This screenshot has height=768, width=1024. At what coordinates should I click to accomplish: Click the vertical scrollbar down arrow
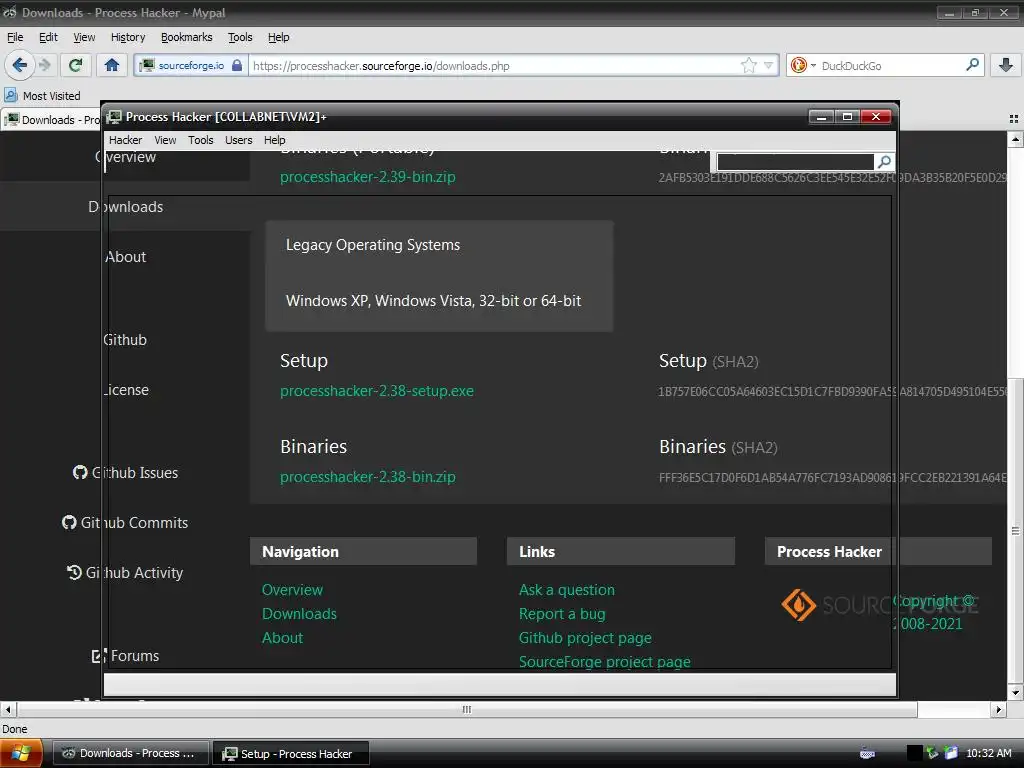1015,692
